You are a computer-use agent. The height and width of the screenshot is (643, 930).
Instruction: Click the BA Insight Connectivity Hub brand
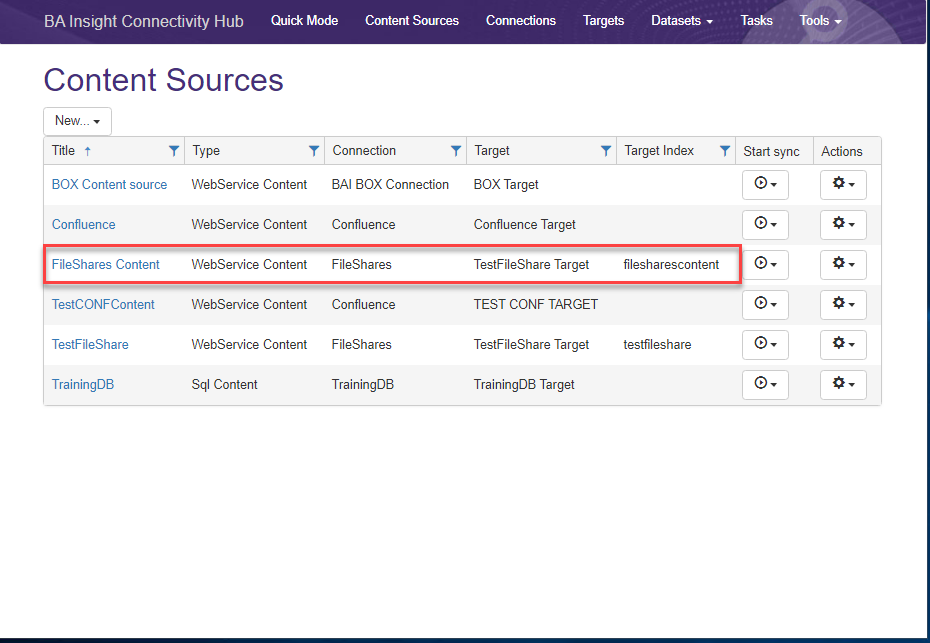[x=144, y=21]
